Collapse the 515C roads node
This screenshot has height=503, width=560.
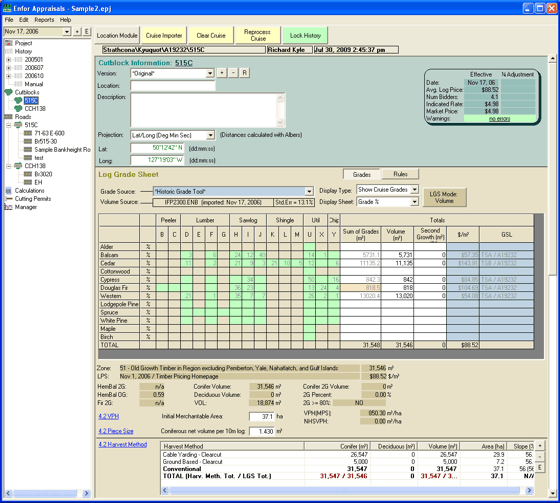click(9, 125)
